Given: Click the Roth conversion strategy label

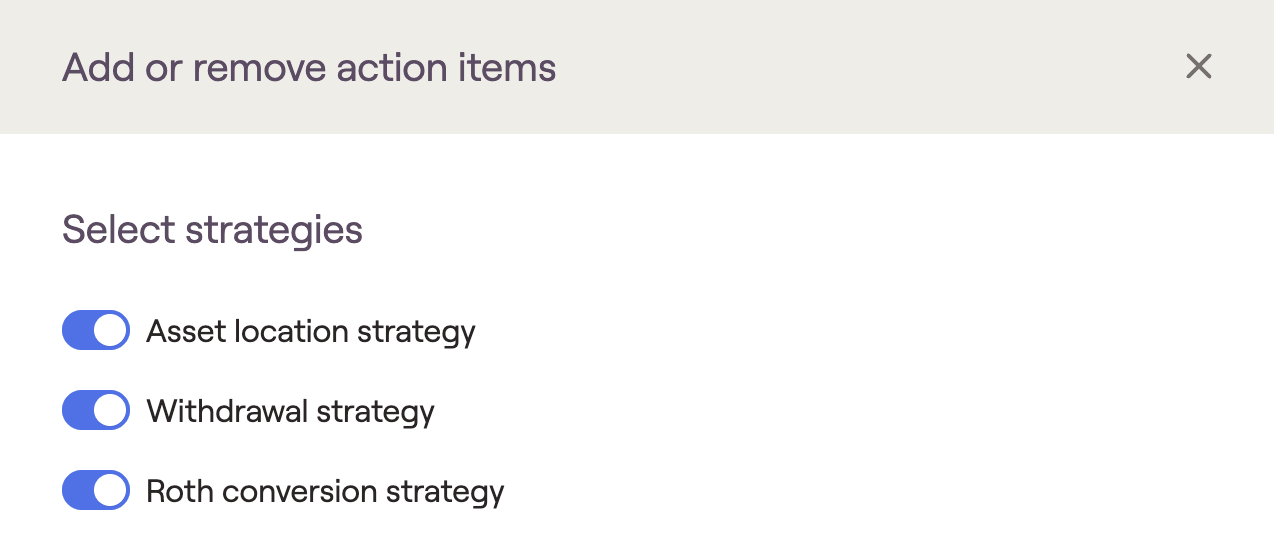Looking at the screenshot, I should [x=325, y=491].
